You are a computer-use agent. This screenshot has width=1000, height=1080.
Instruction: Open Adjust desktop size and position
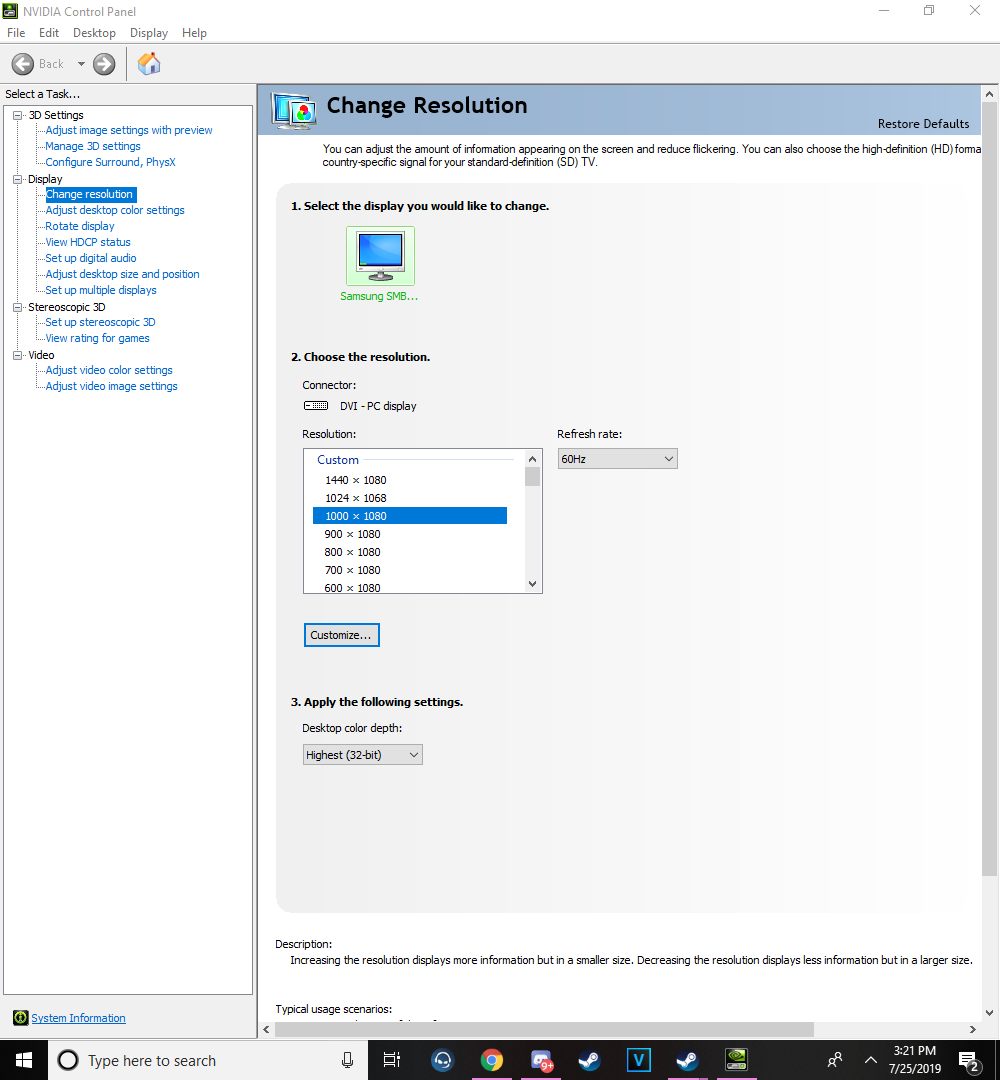click(123, 274)
